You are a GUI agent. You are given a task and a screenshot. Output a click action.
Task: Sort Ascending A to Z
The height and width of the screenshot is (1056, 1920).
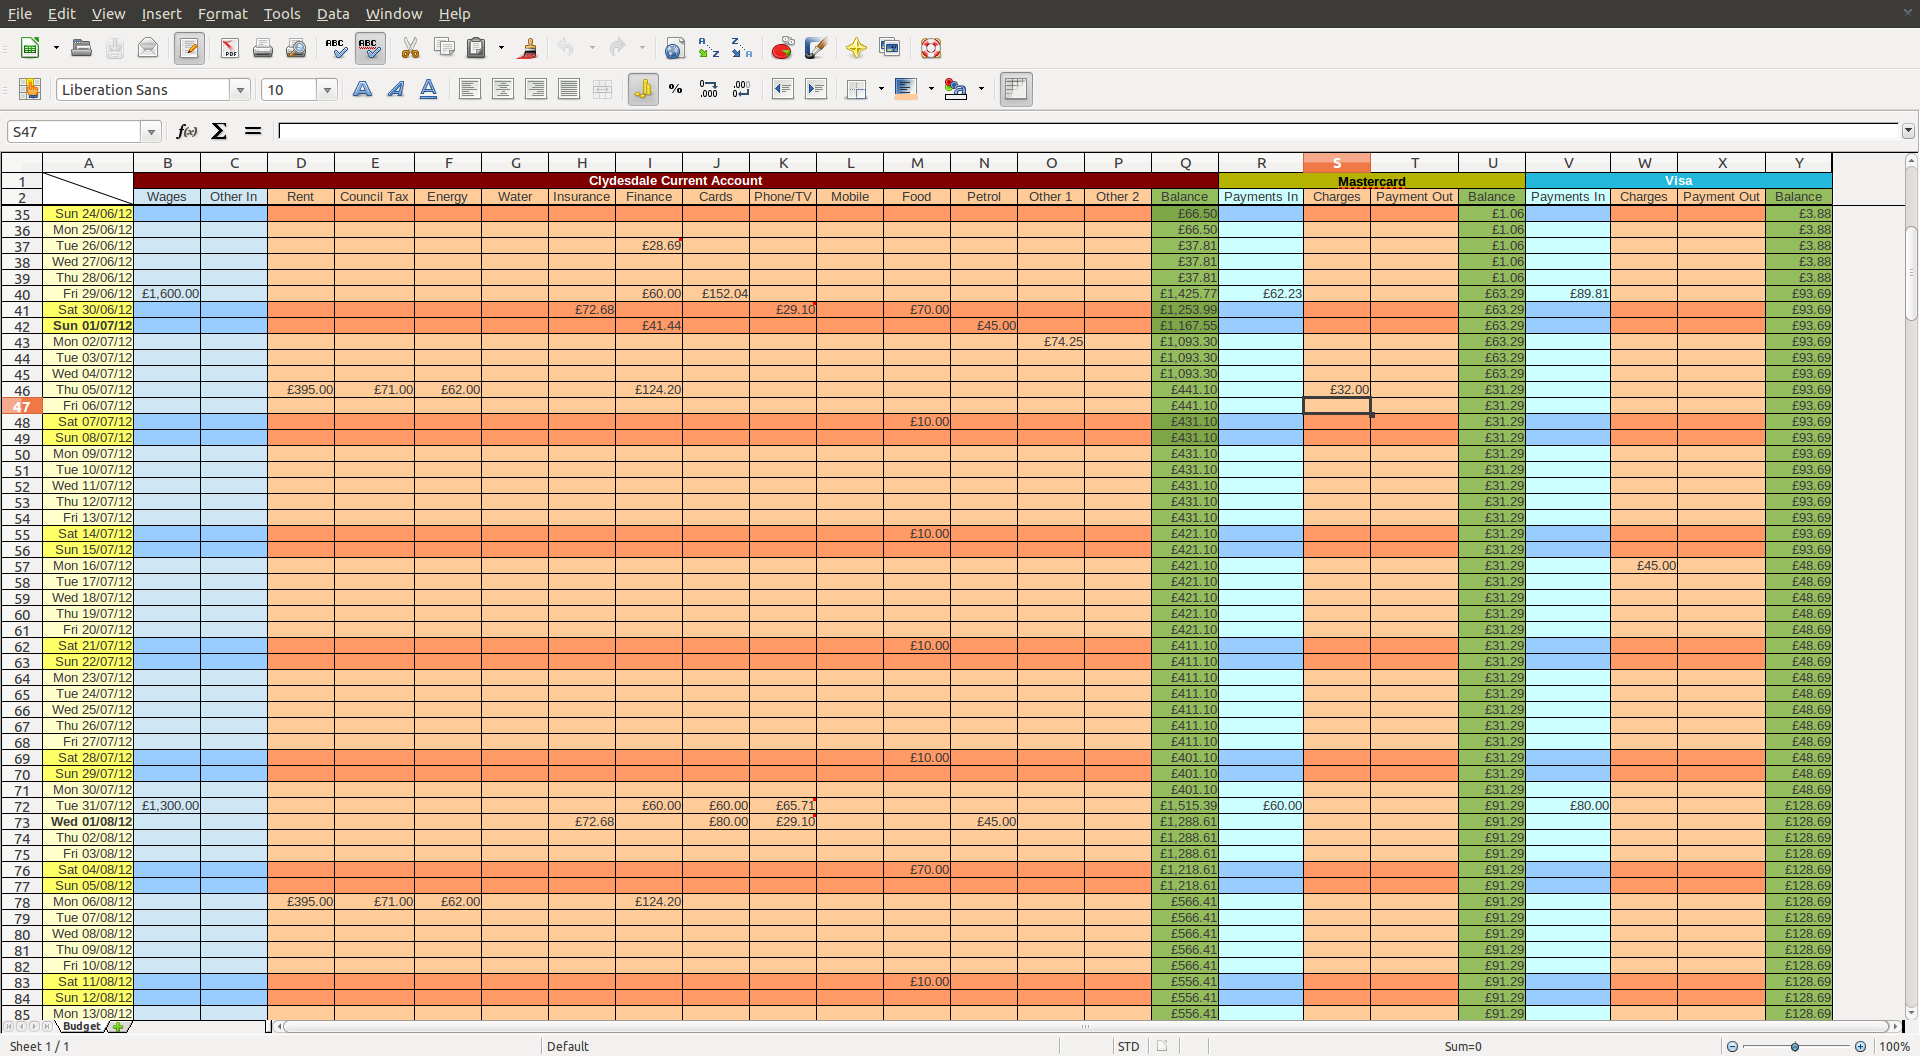coord(708,48)
